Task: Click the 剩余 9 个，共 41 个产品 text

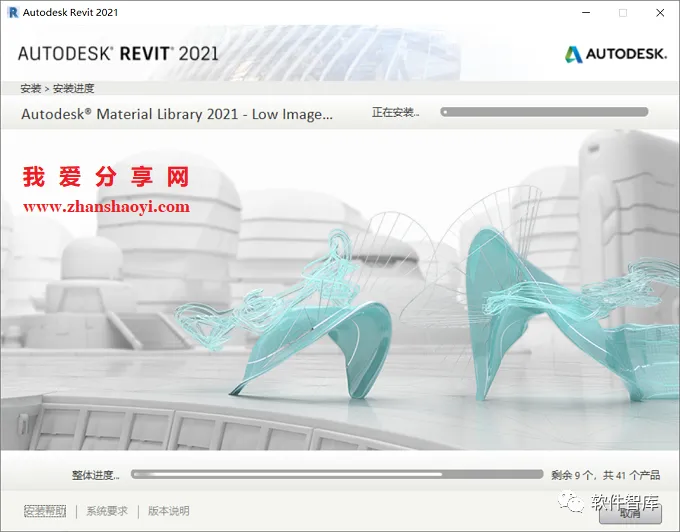Action: click(605, 475)
